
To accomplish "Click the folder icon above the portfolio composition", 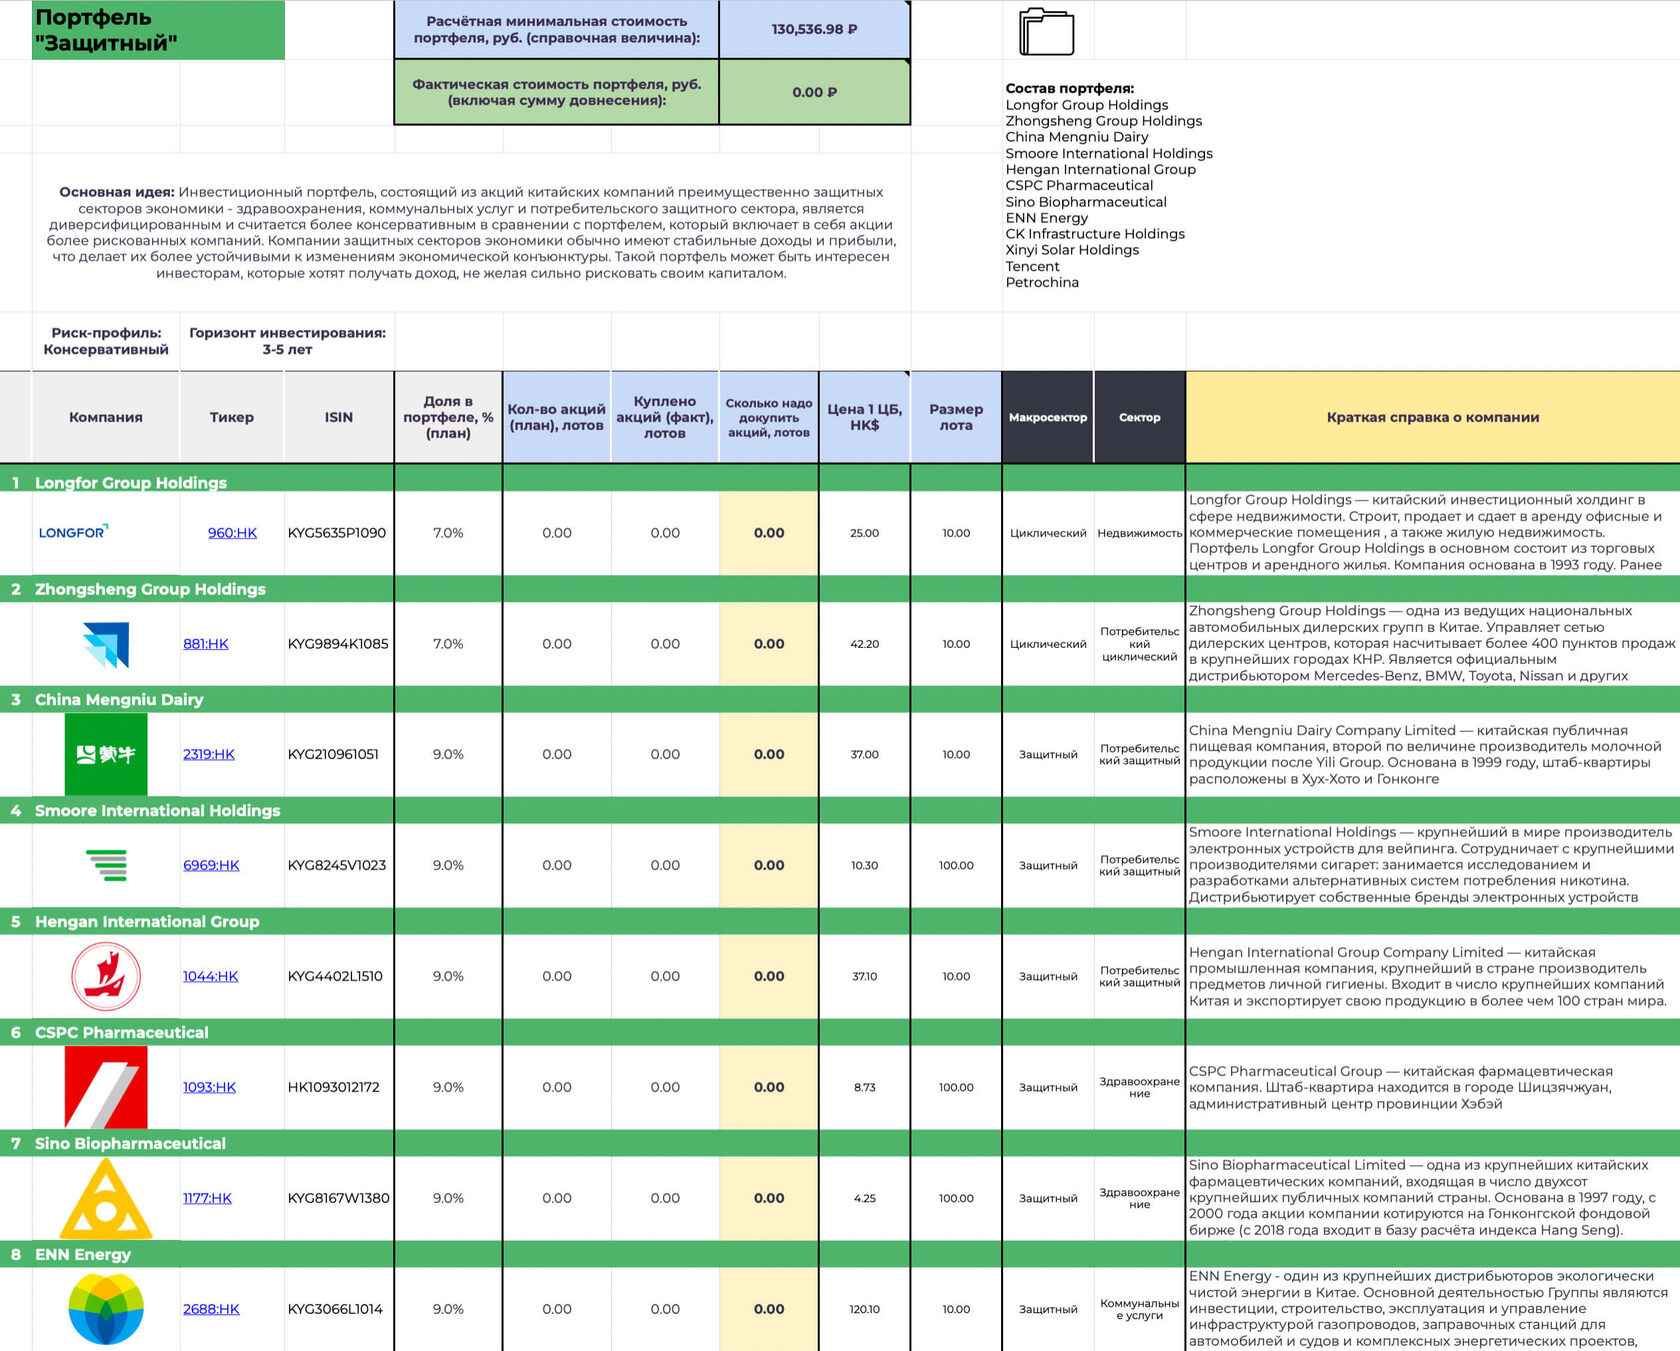I will pyautogui.click(x=1046, y=31).
